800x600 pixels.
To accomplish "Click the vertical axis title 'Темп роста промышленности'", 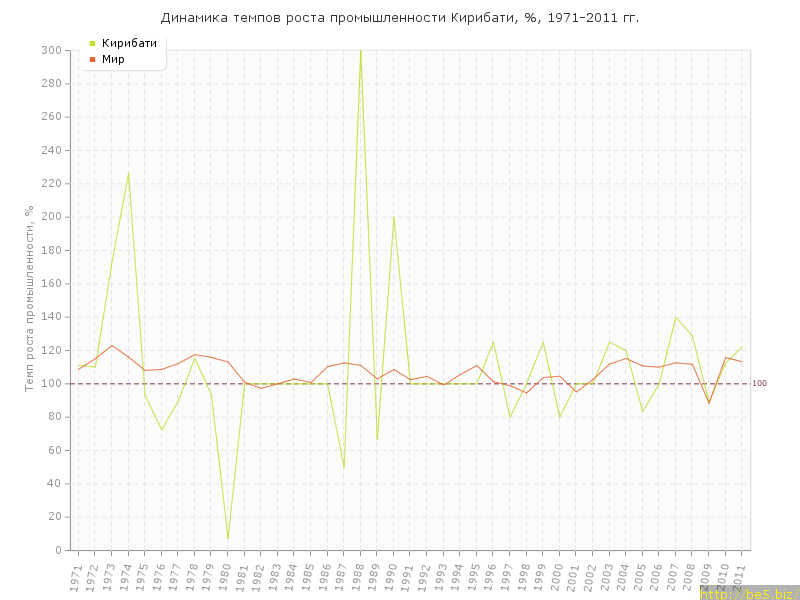I will pos(30,299).
